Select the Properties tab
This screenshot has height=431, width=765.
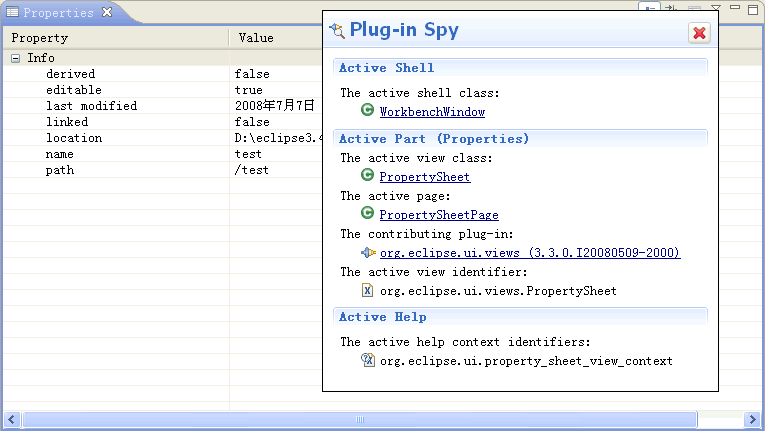click(x=58, y=13)
